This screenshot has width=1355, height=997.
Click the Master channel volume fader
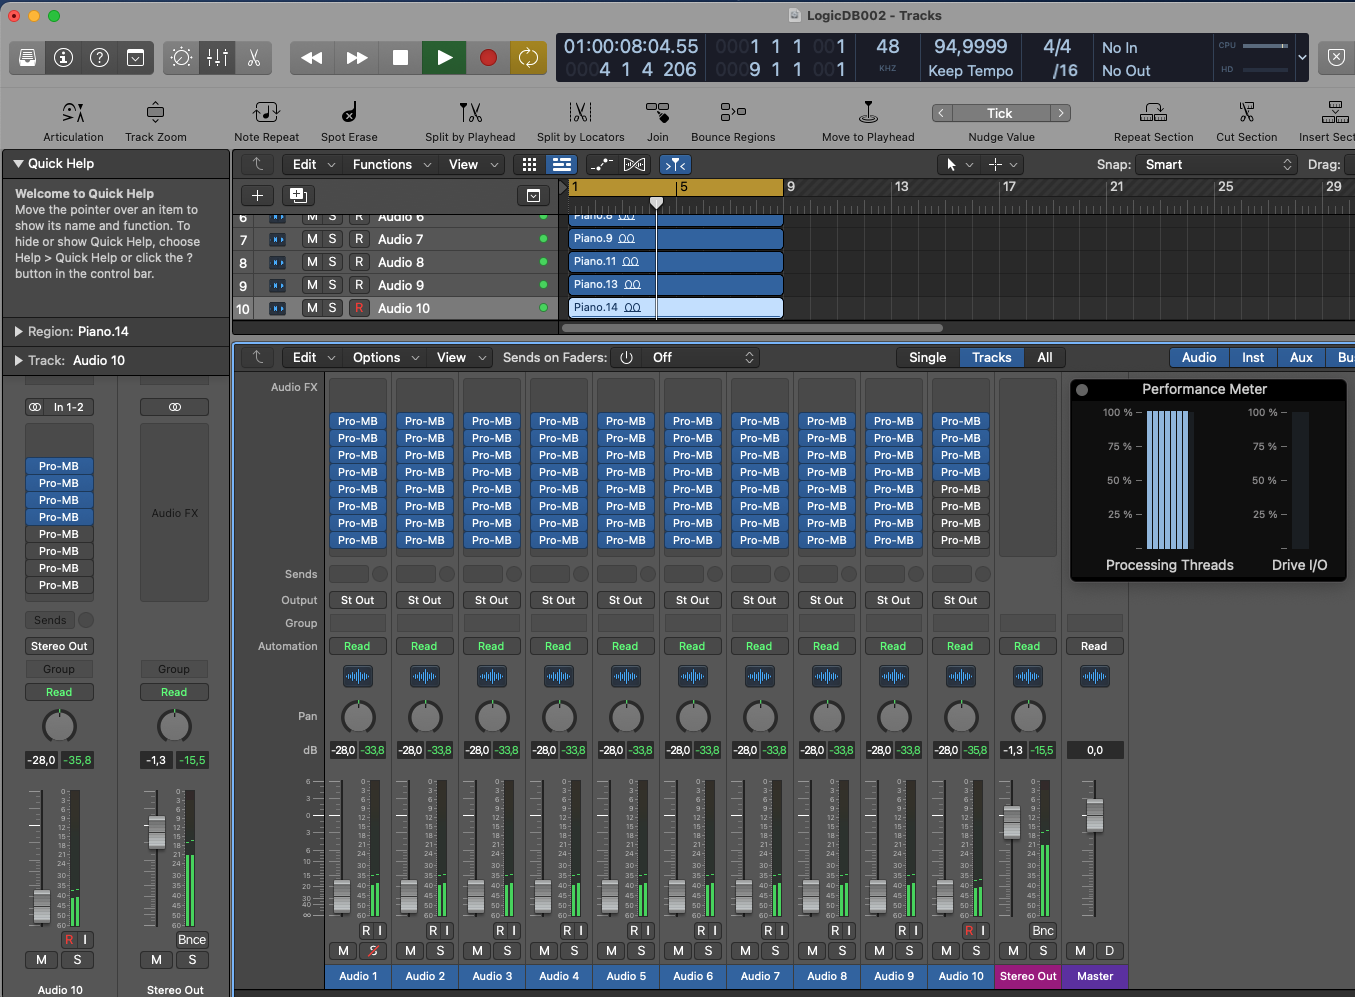click(x=1094, y=816)
